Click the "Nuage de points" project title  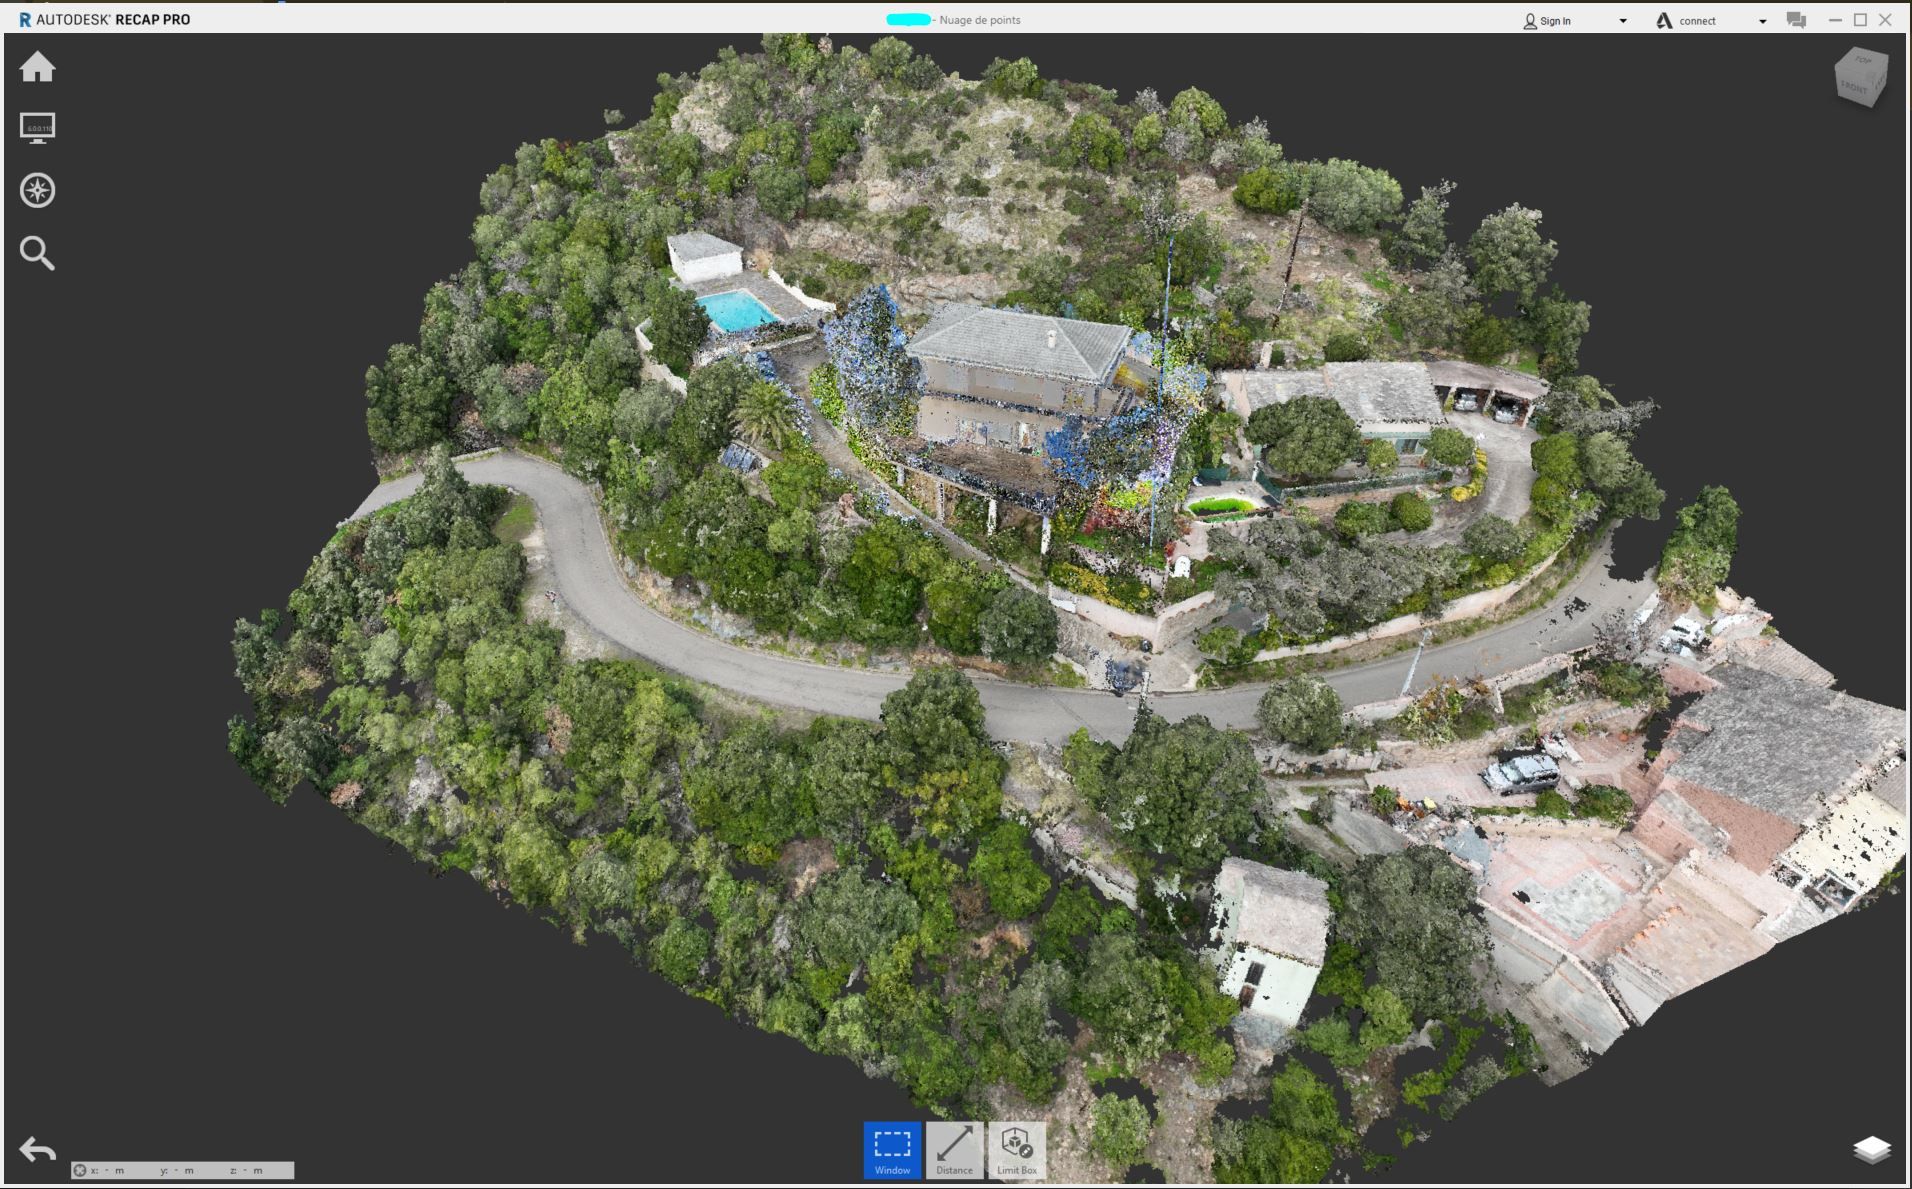tap(979, 20)
